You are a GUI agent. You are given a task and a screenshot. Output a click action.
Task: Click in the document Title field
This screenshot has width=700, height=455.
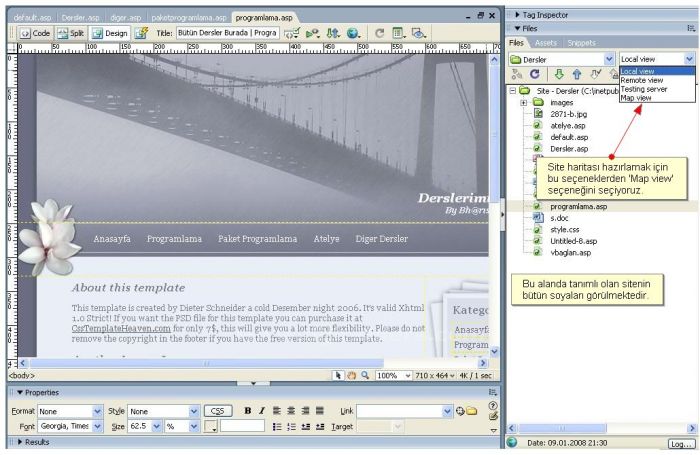click(228, 33)
